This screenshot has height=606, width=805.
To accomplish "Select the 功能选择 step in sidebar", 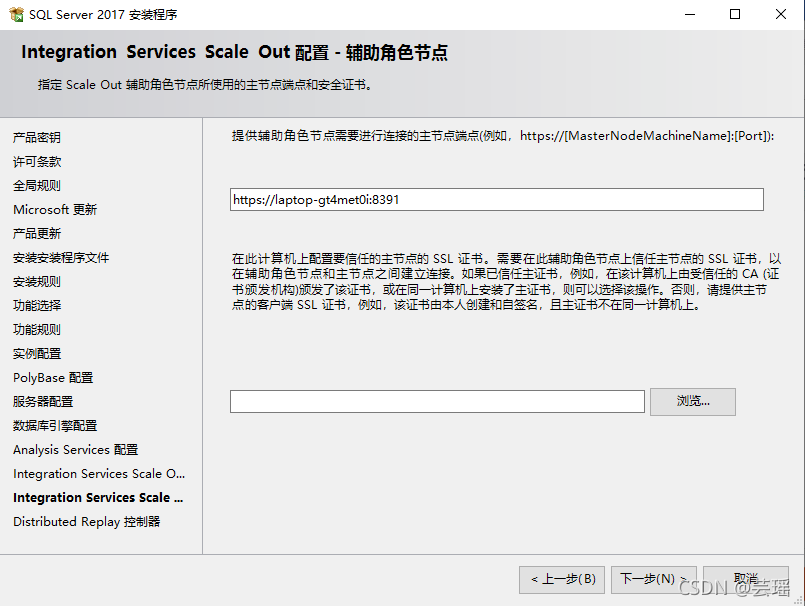I will 37,306.
